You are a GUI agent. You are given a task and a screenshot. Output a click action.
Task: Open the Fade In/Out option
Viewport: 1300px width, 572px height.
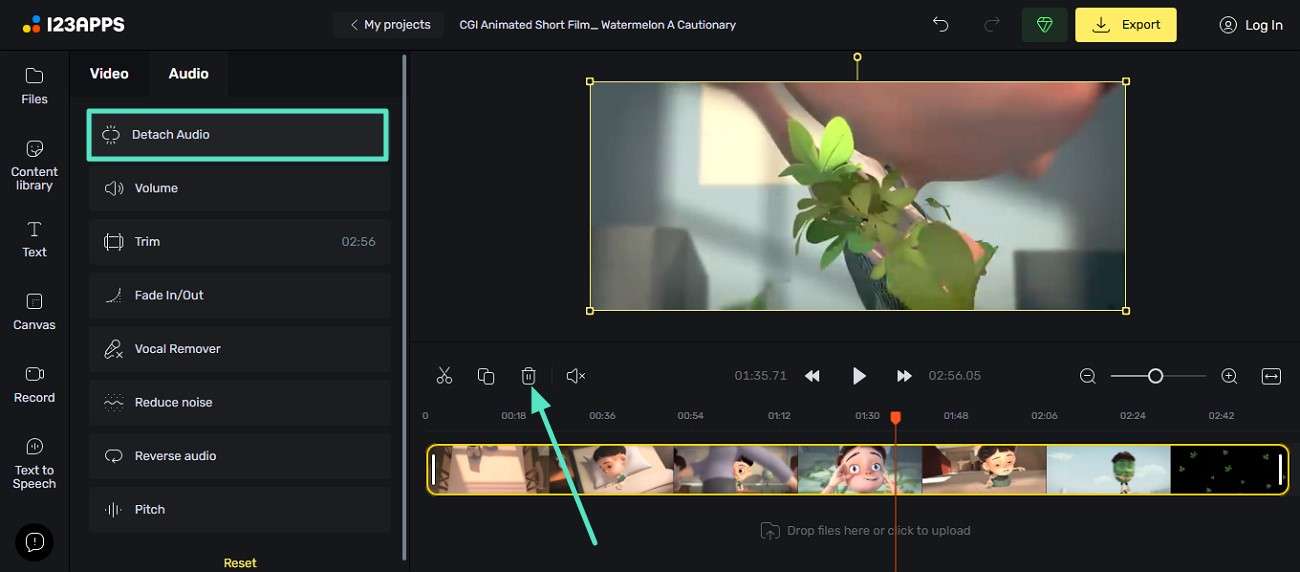tap(238, 295)
